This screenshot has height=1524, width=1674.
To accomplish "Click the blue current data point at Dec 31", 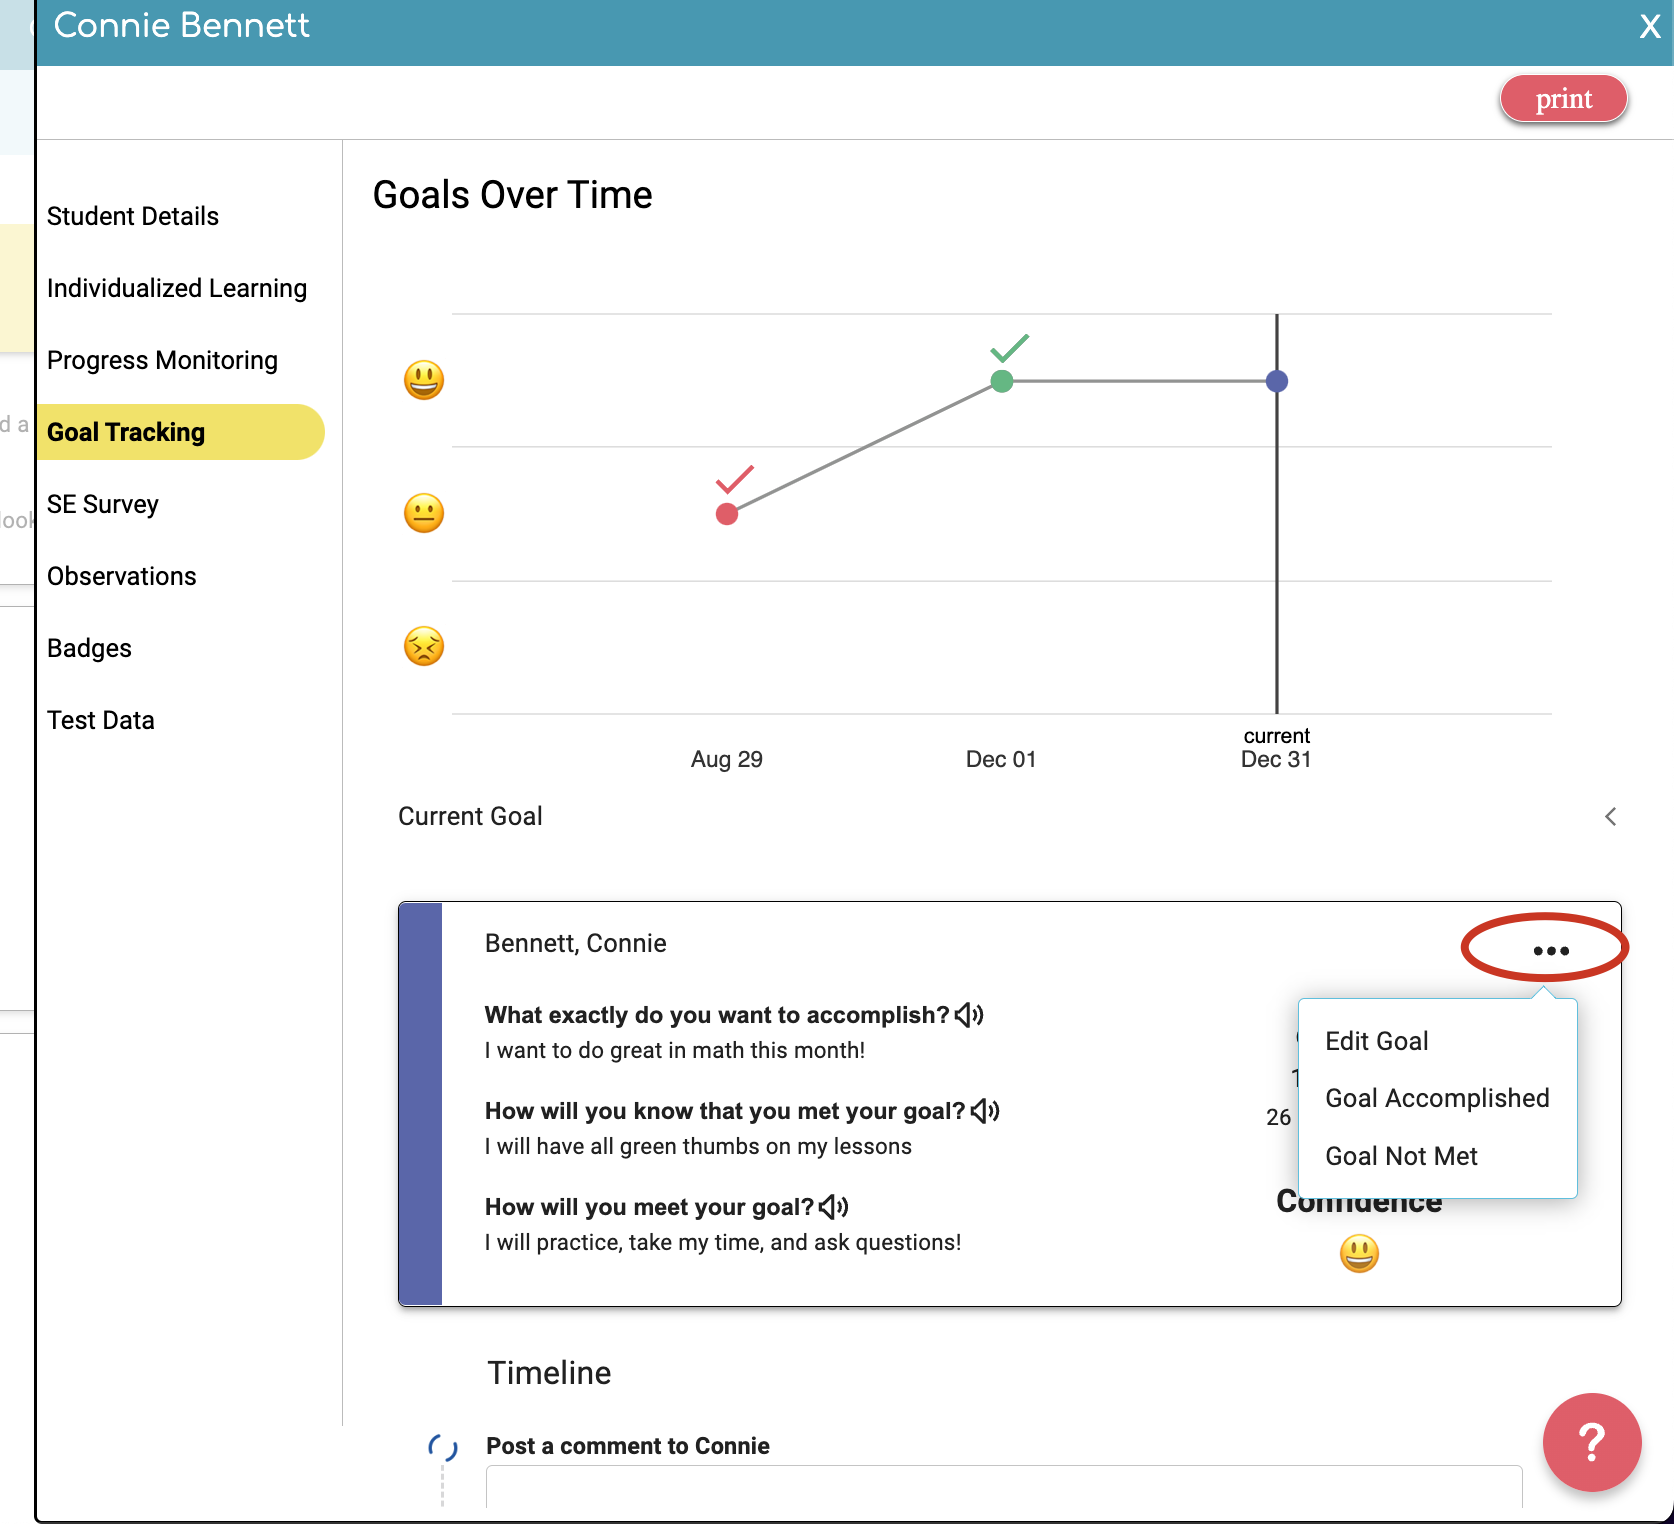I will (x=1276, y=380).
